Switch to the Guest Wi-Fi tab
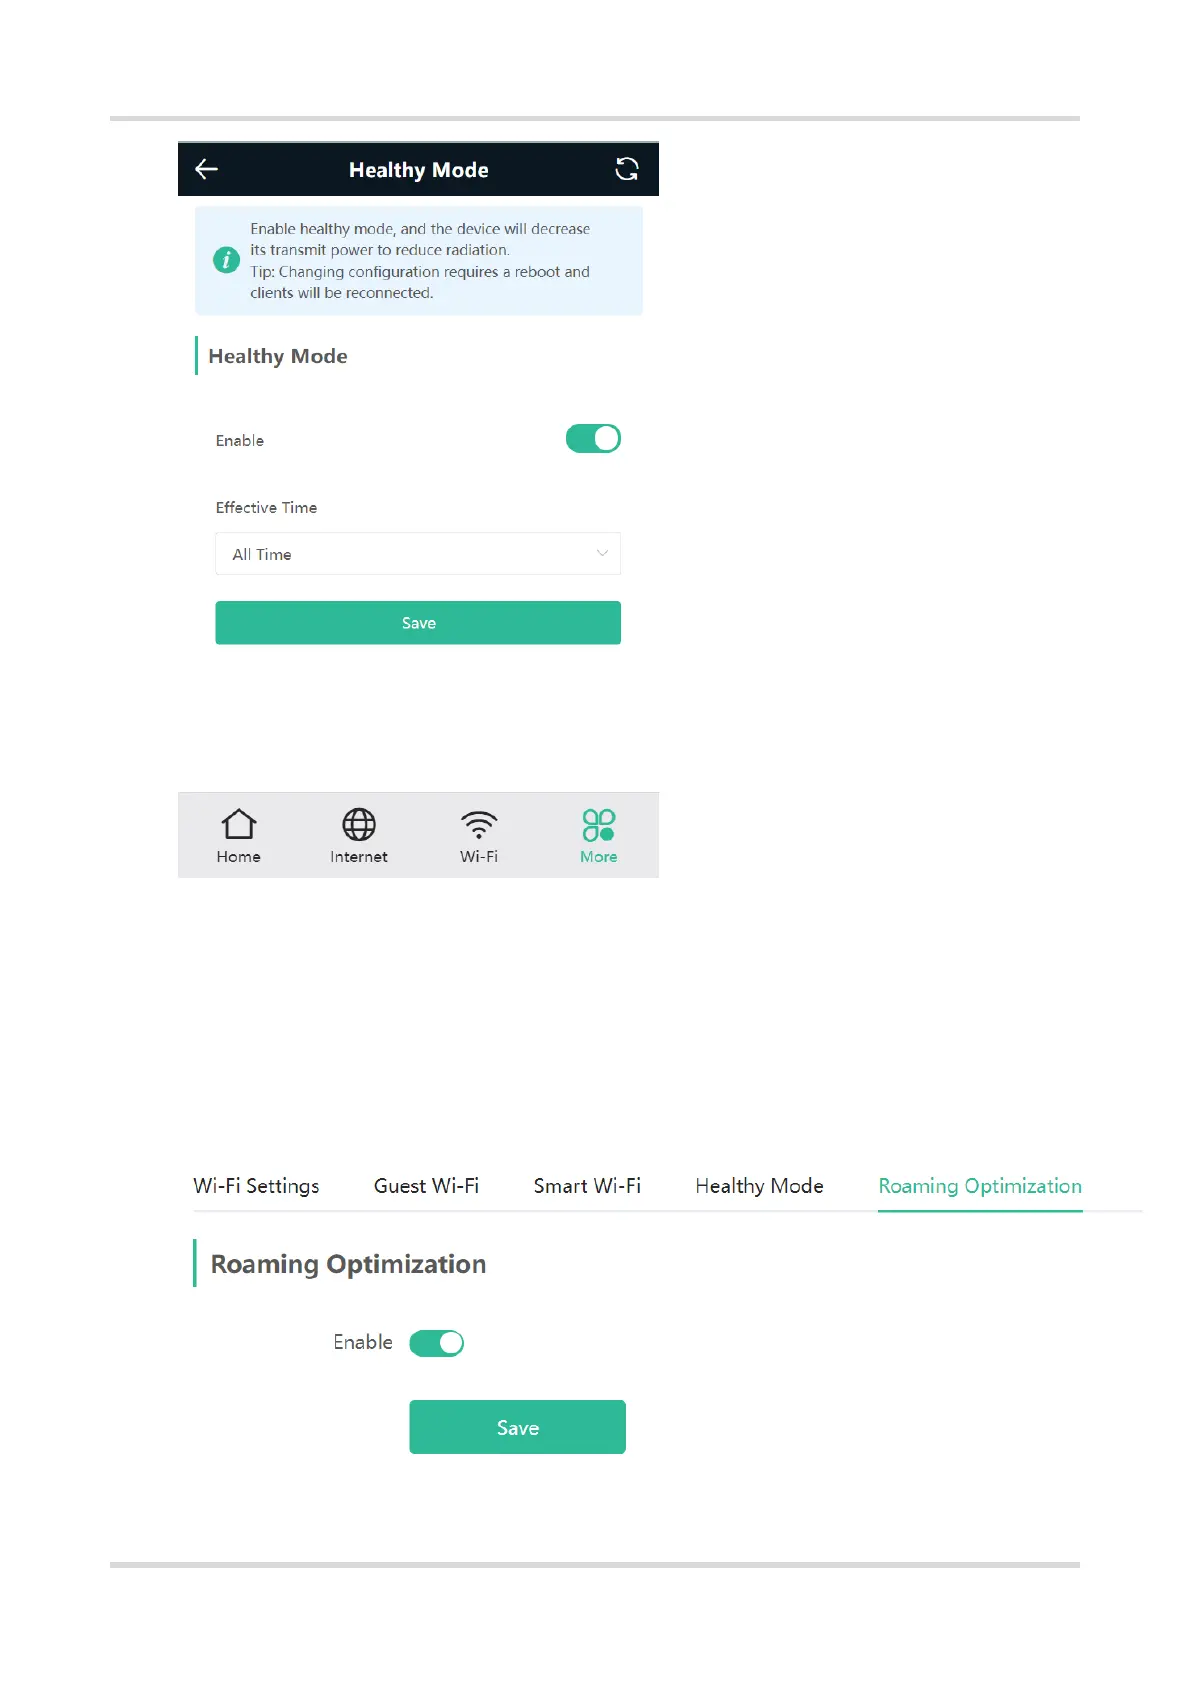Viewport: 1191px width, 1684px height. (x=426, y=1186)
